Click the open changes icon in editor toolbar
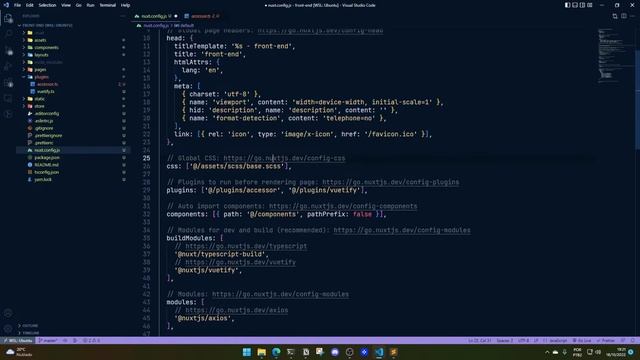 (x=615, y=16)
